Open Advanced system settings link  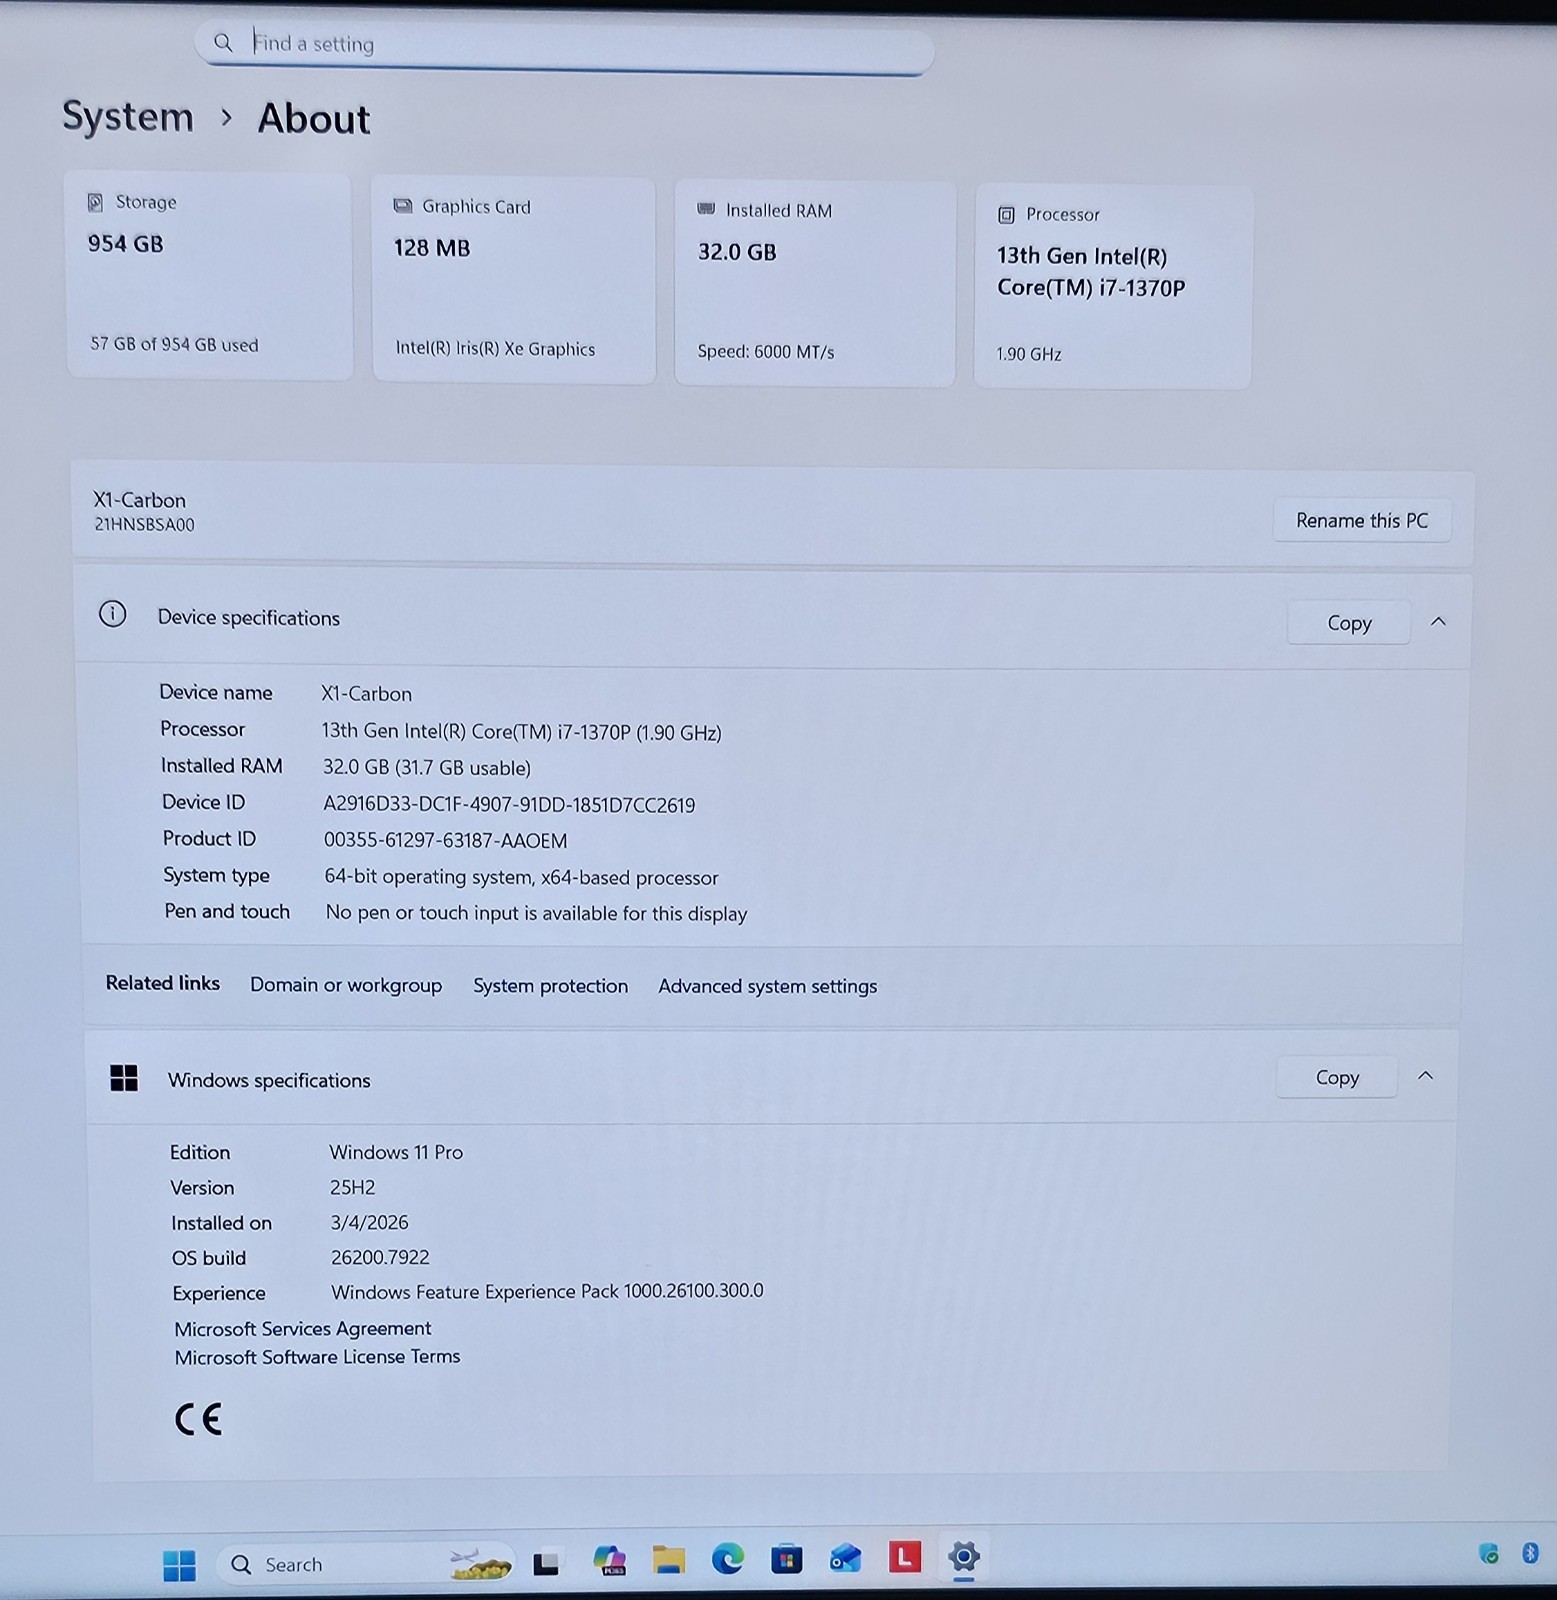coord(767,986)
